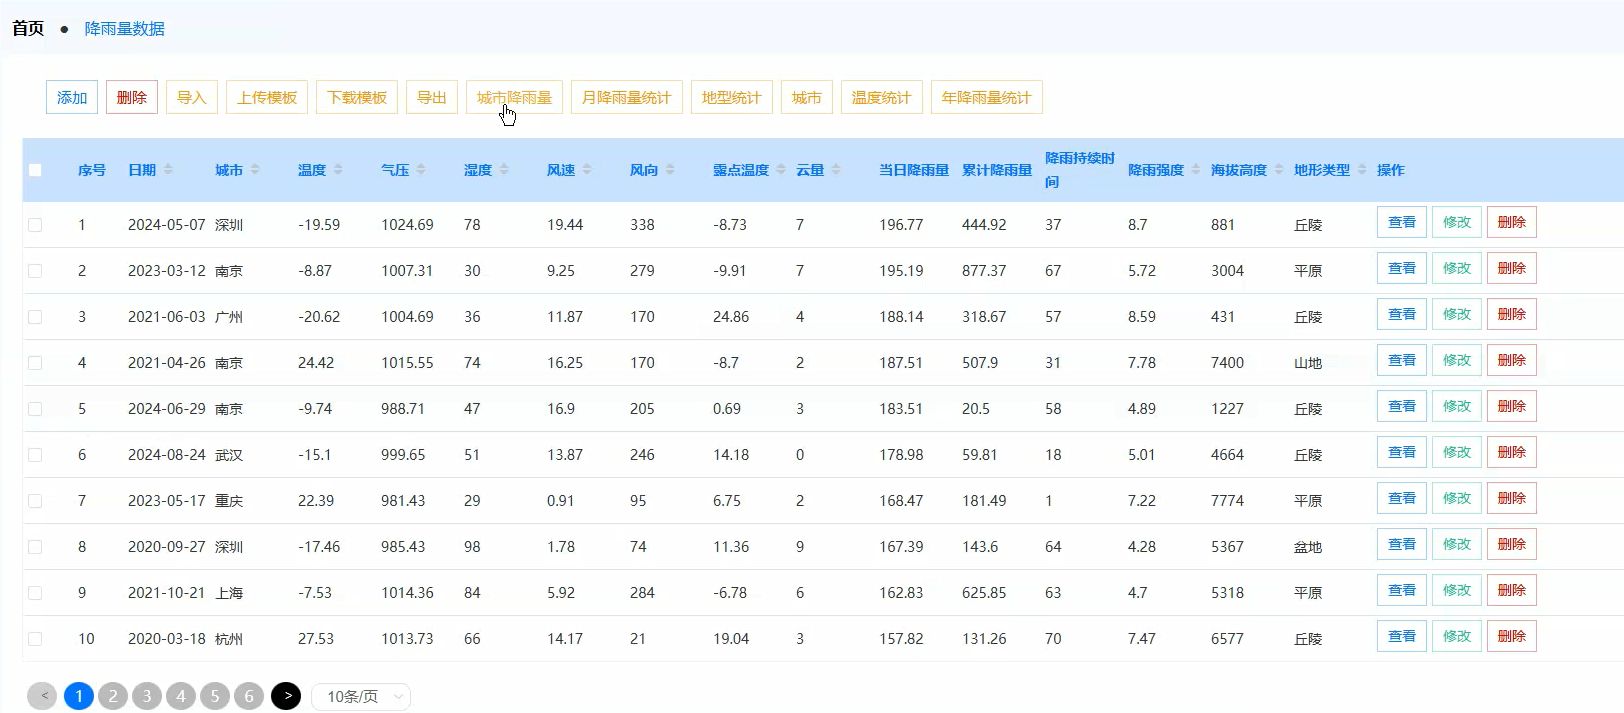
Task: Open 降雨量数据 breadcrumb link
Action: [124, 28]
